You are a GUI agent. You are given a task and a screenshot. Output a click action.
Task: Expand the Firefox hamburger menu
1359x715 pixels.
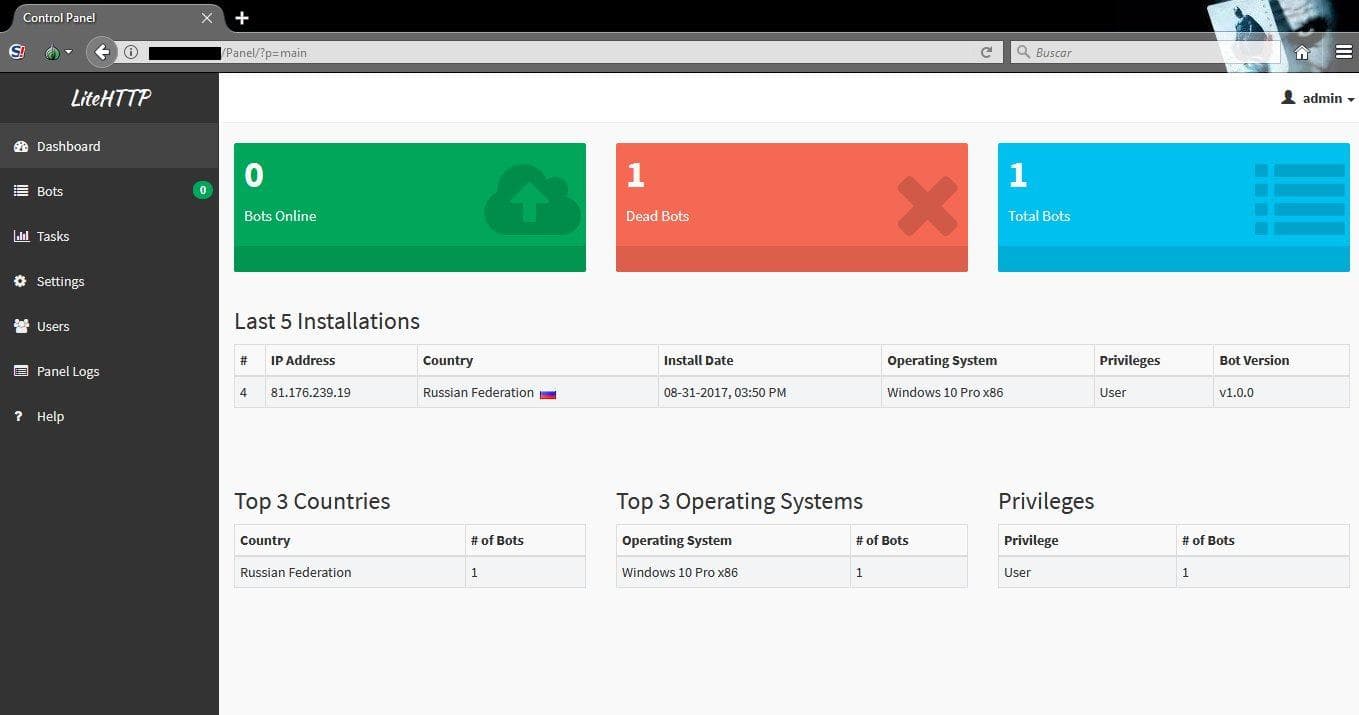[1343, 52]
